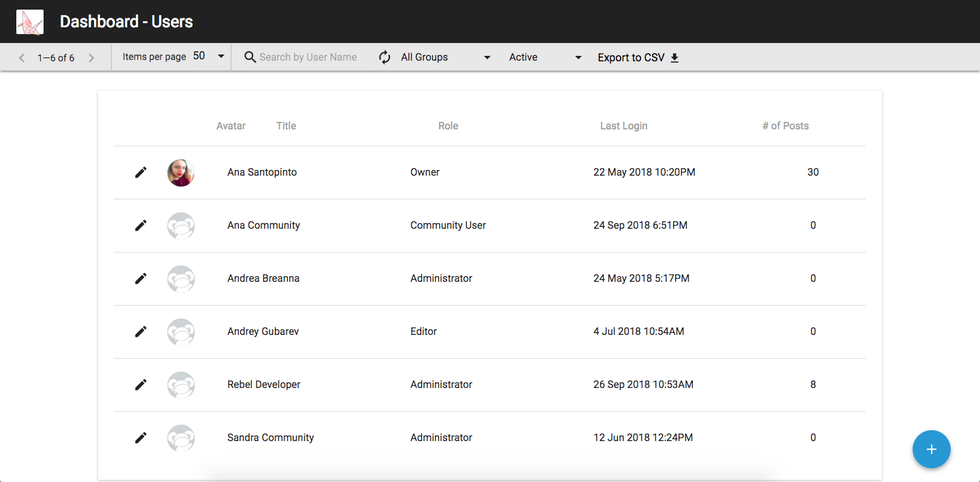Click the Export to CSV button
The width and height of the screenshot is (980, 482).
638,58
